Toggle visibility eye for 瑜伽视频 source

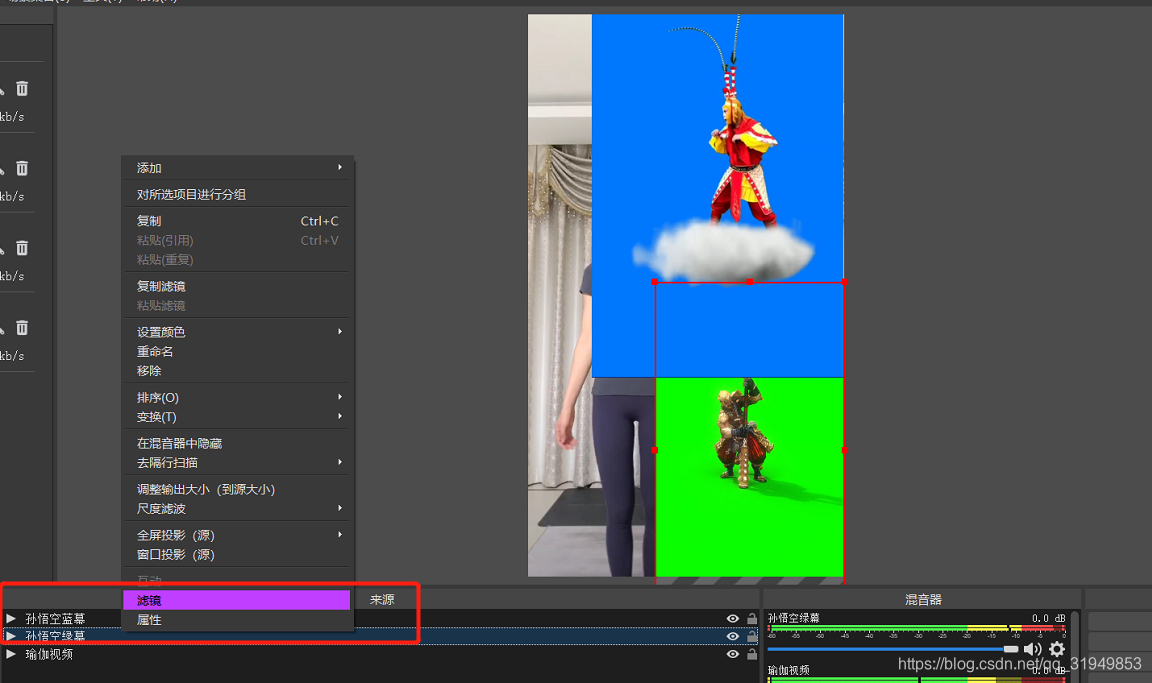click(732, 654)
